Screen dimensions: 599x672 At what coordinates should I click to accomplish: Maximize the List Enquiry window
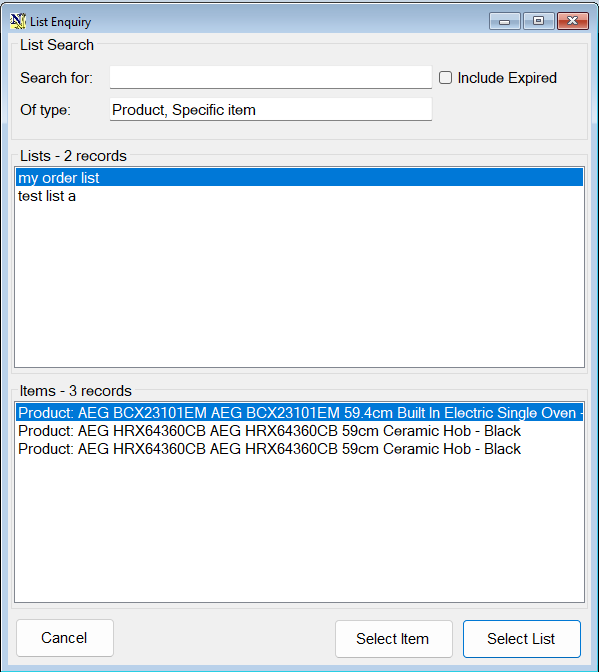539,21
